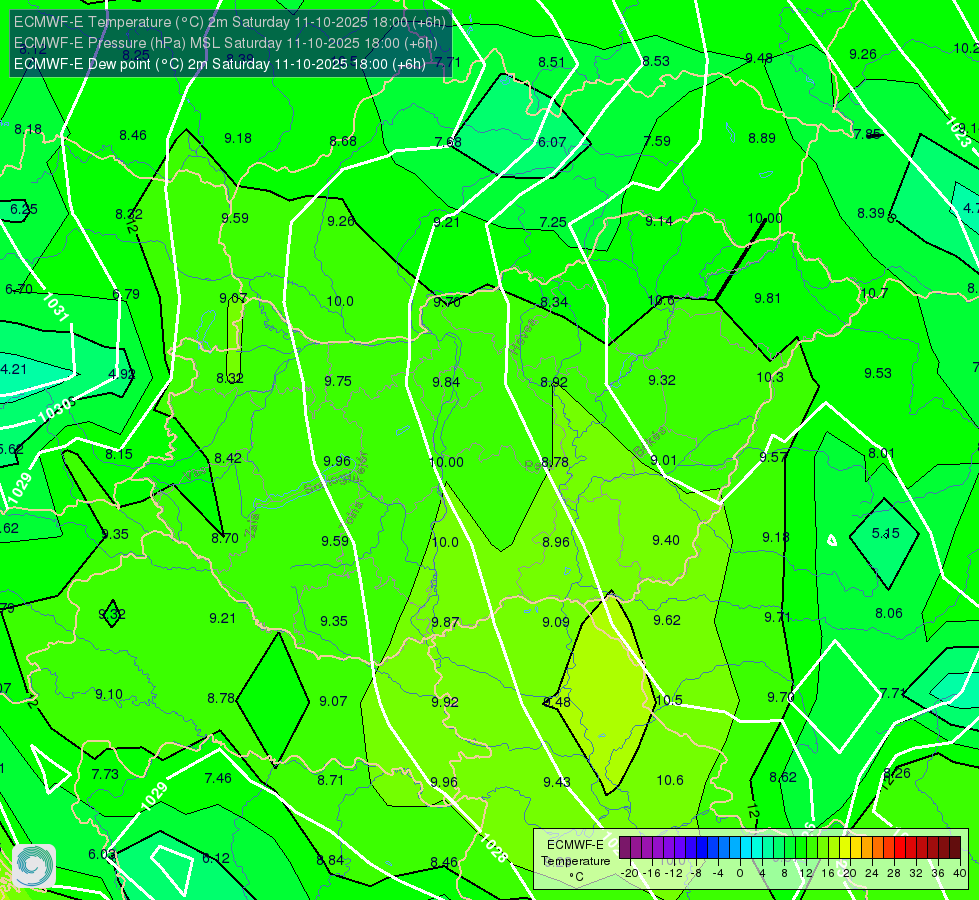Screen dimensions: 979x900
Task: Click the dew point value 6.03
Action: point(101,854)
